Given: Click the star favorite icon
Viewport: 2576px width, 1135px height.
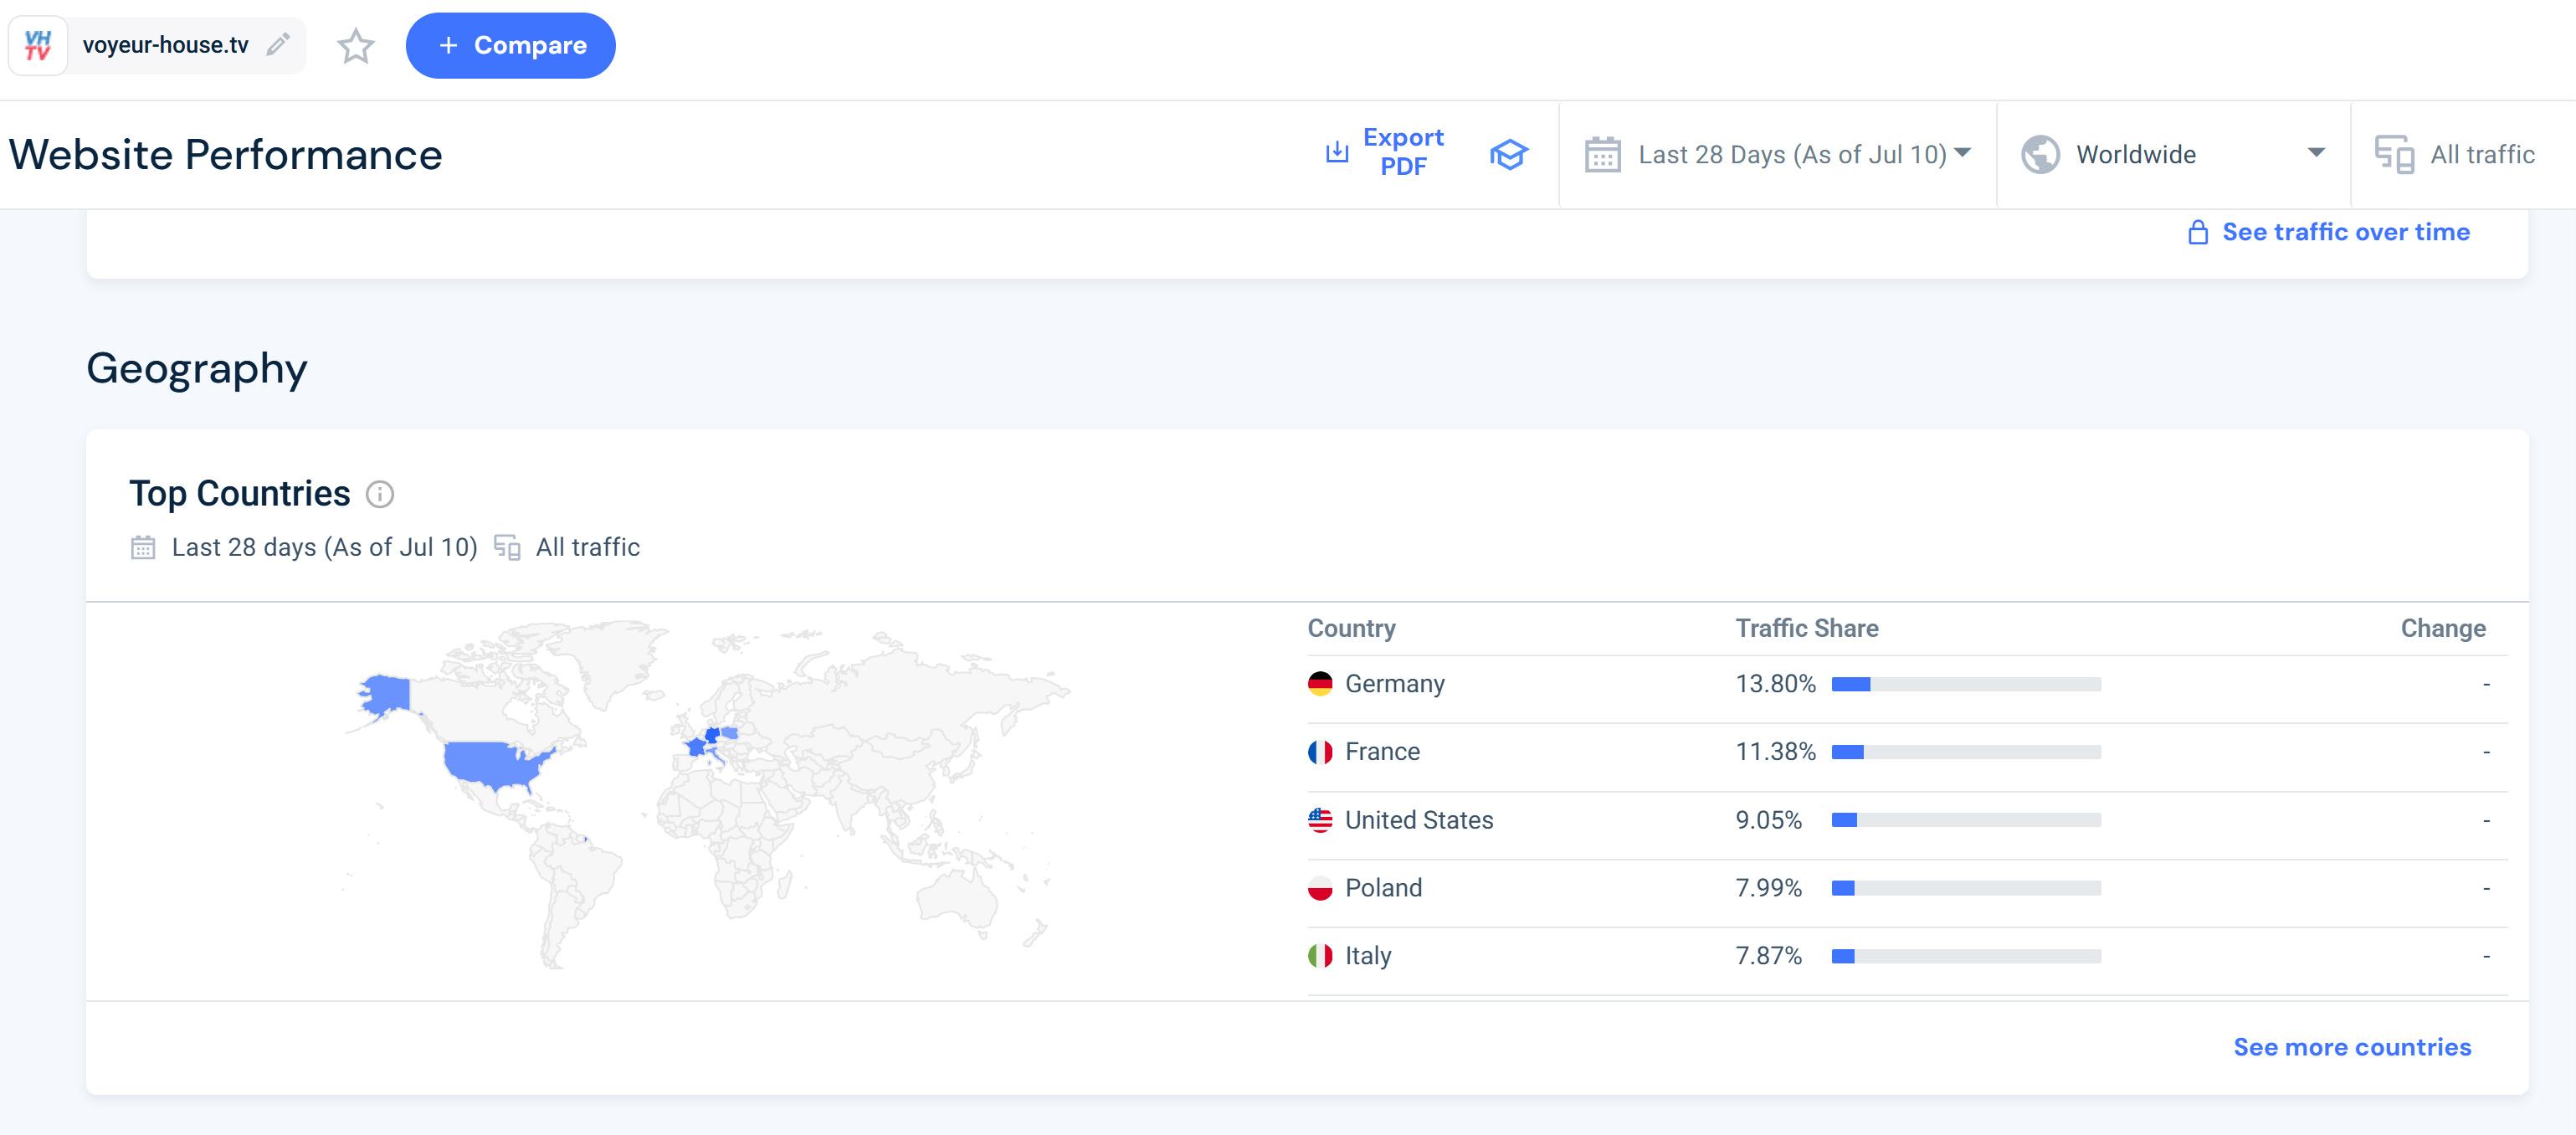Looking at the screenshot, I should pos(355,46).
